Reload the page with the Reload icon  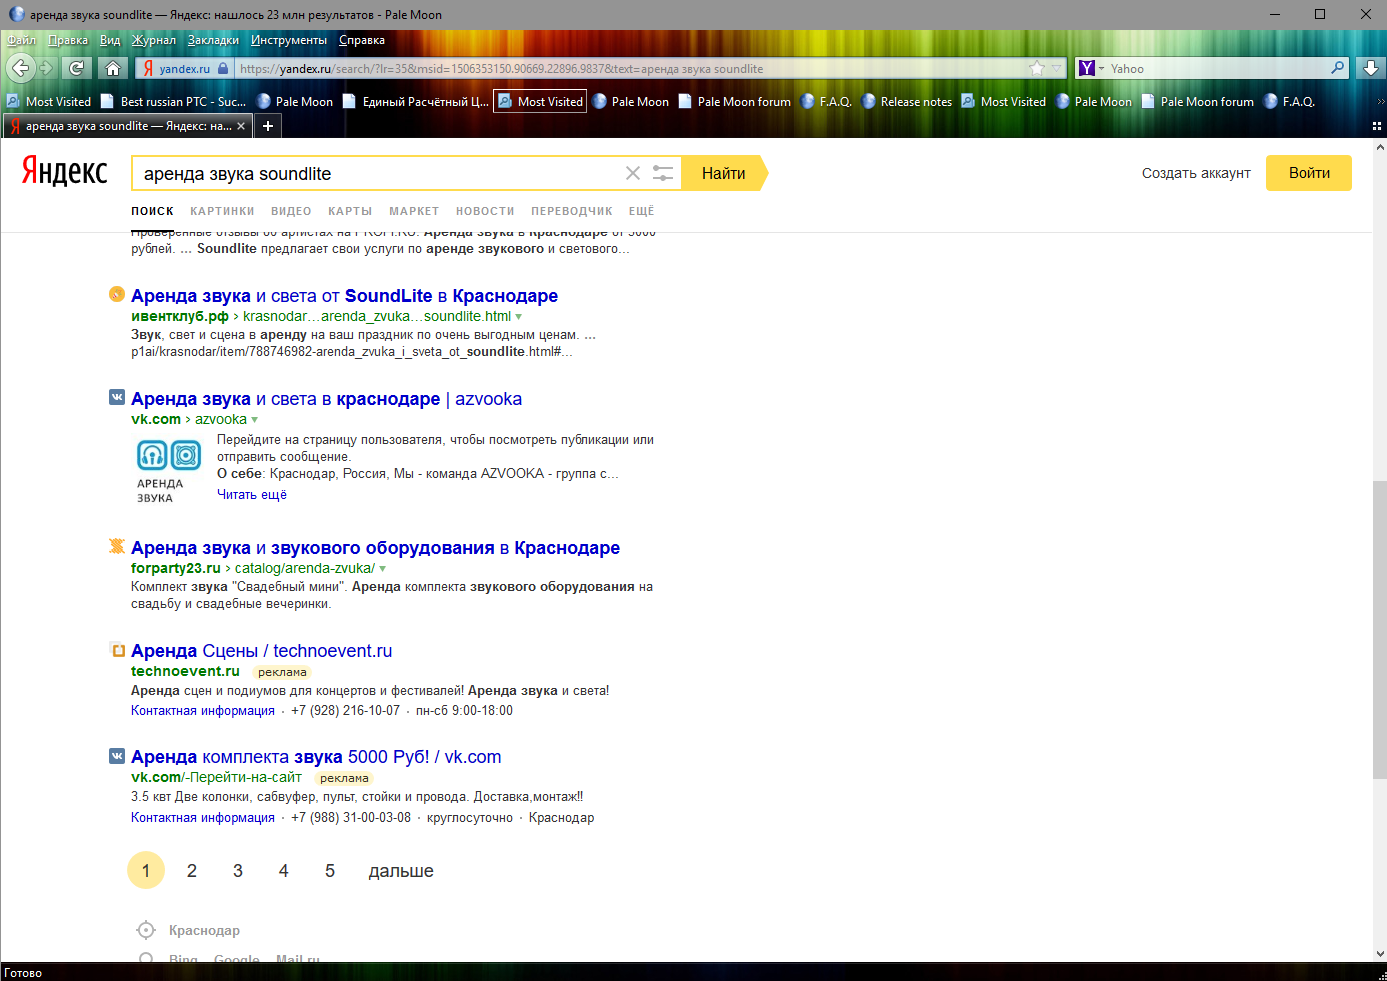[x=77, y=68]
